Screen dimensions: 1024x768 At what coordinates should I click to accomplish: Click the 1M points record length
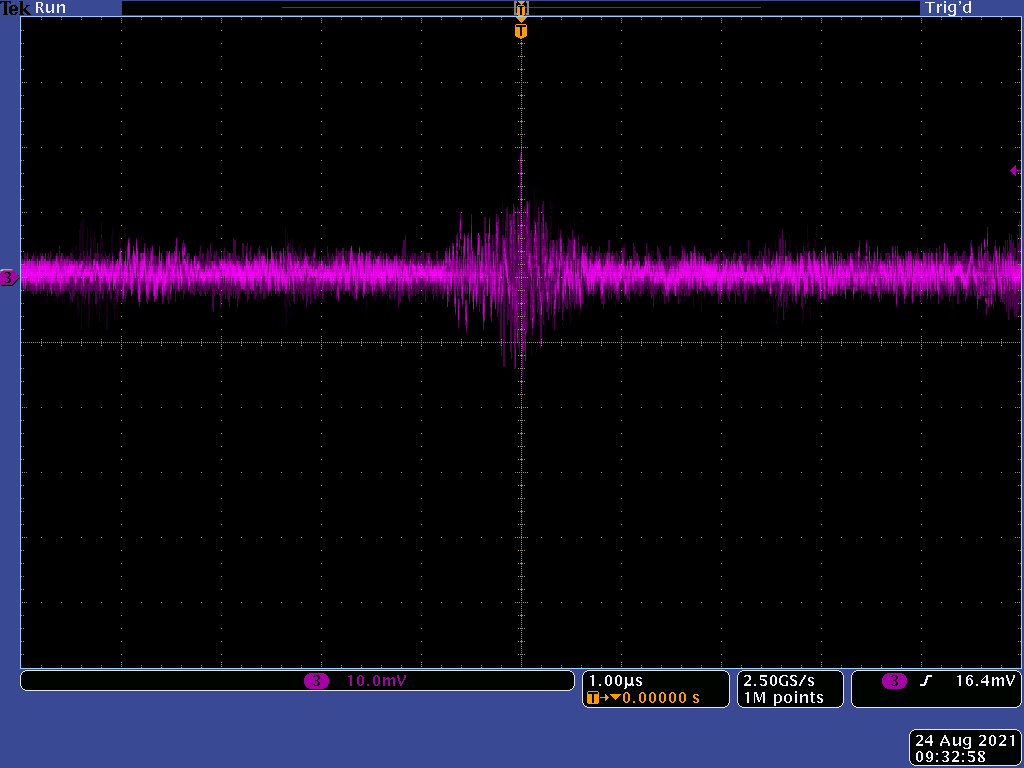tap(783, 697)
